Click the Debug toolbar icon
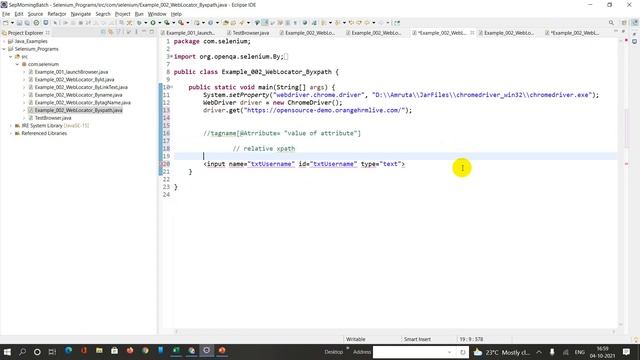Screen dimensions: 640x360 pos(139,23)
